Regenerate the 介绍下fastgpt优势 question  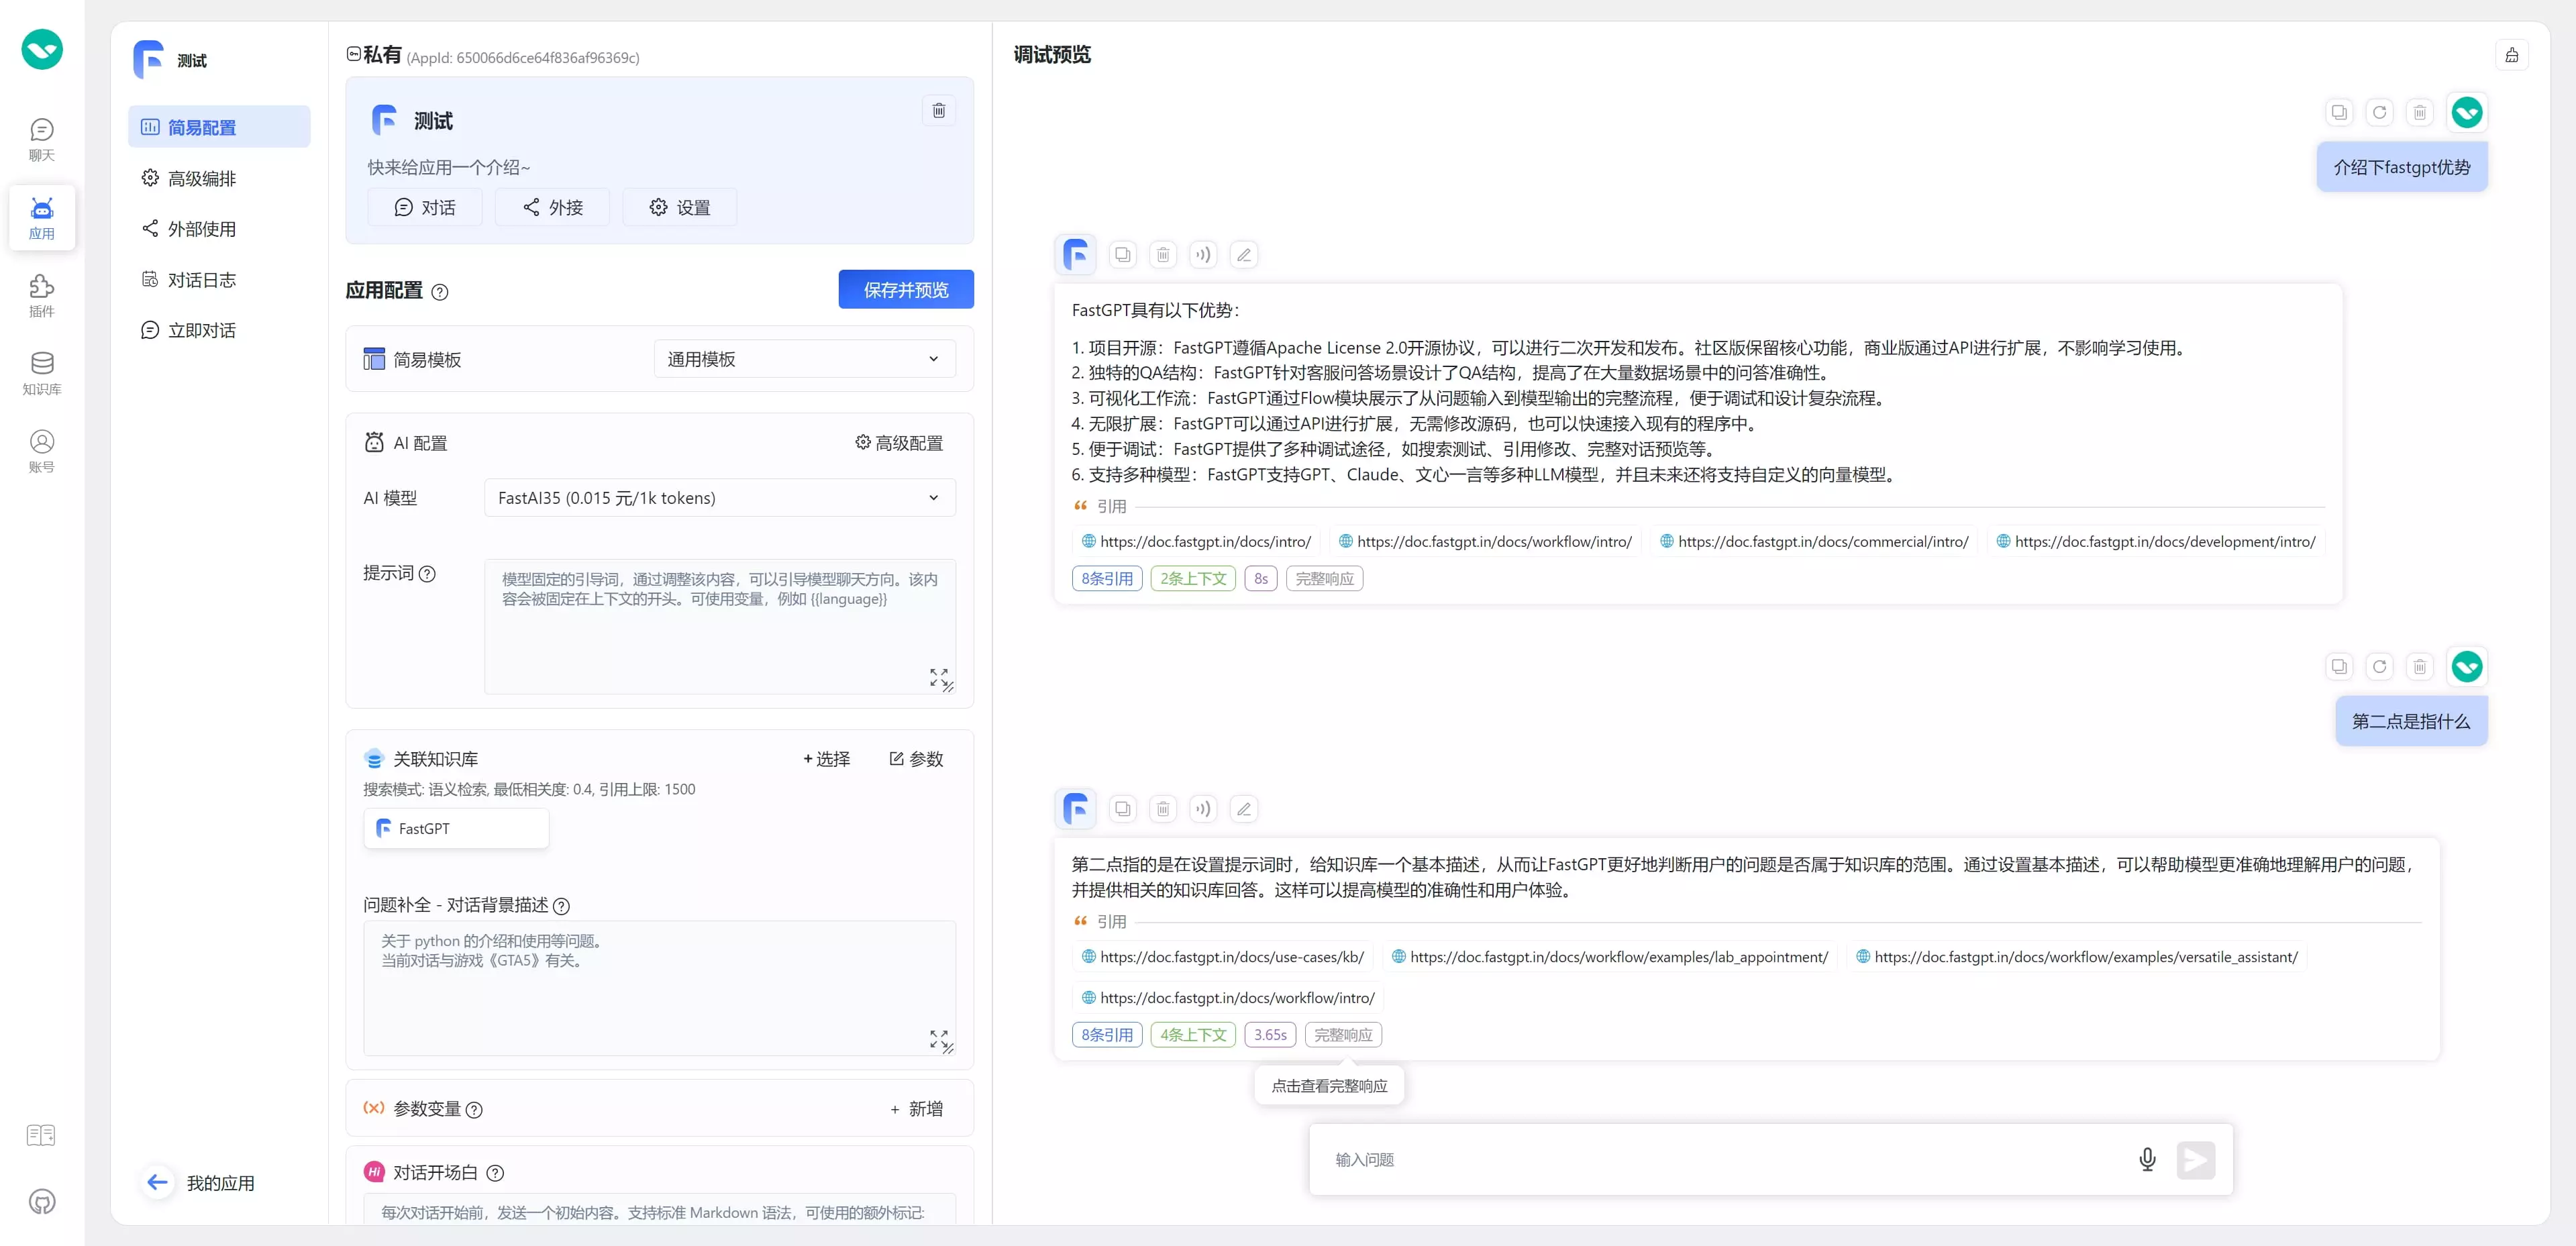click(2379, 112)
